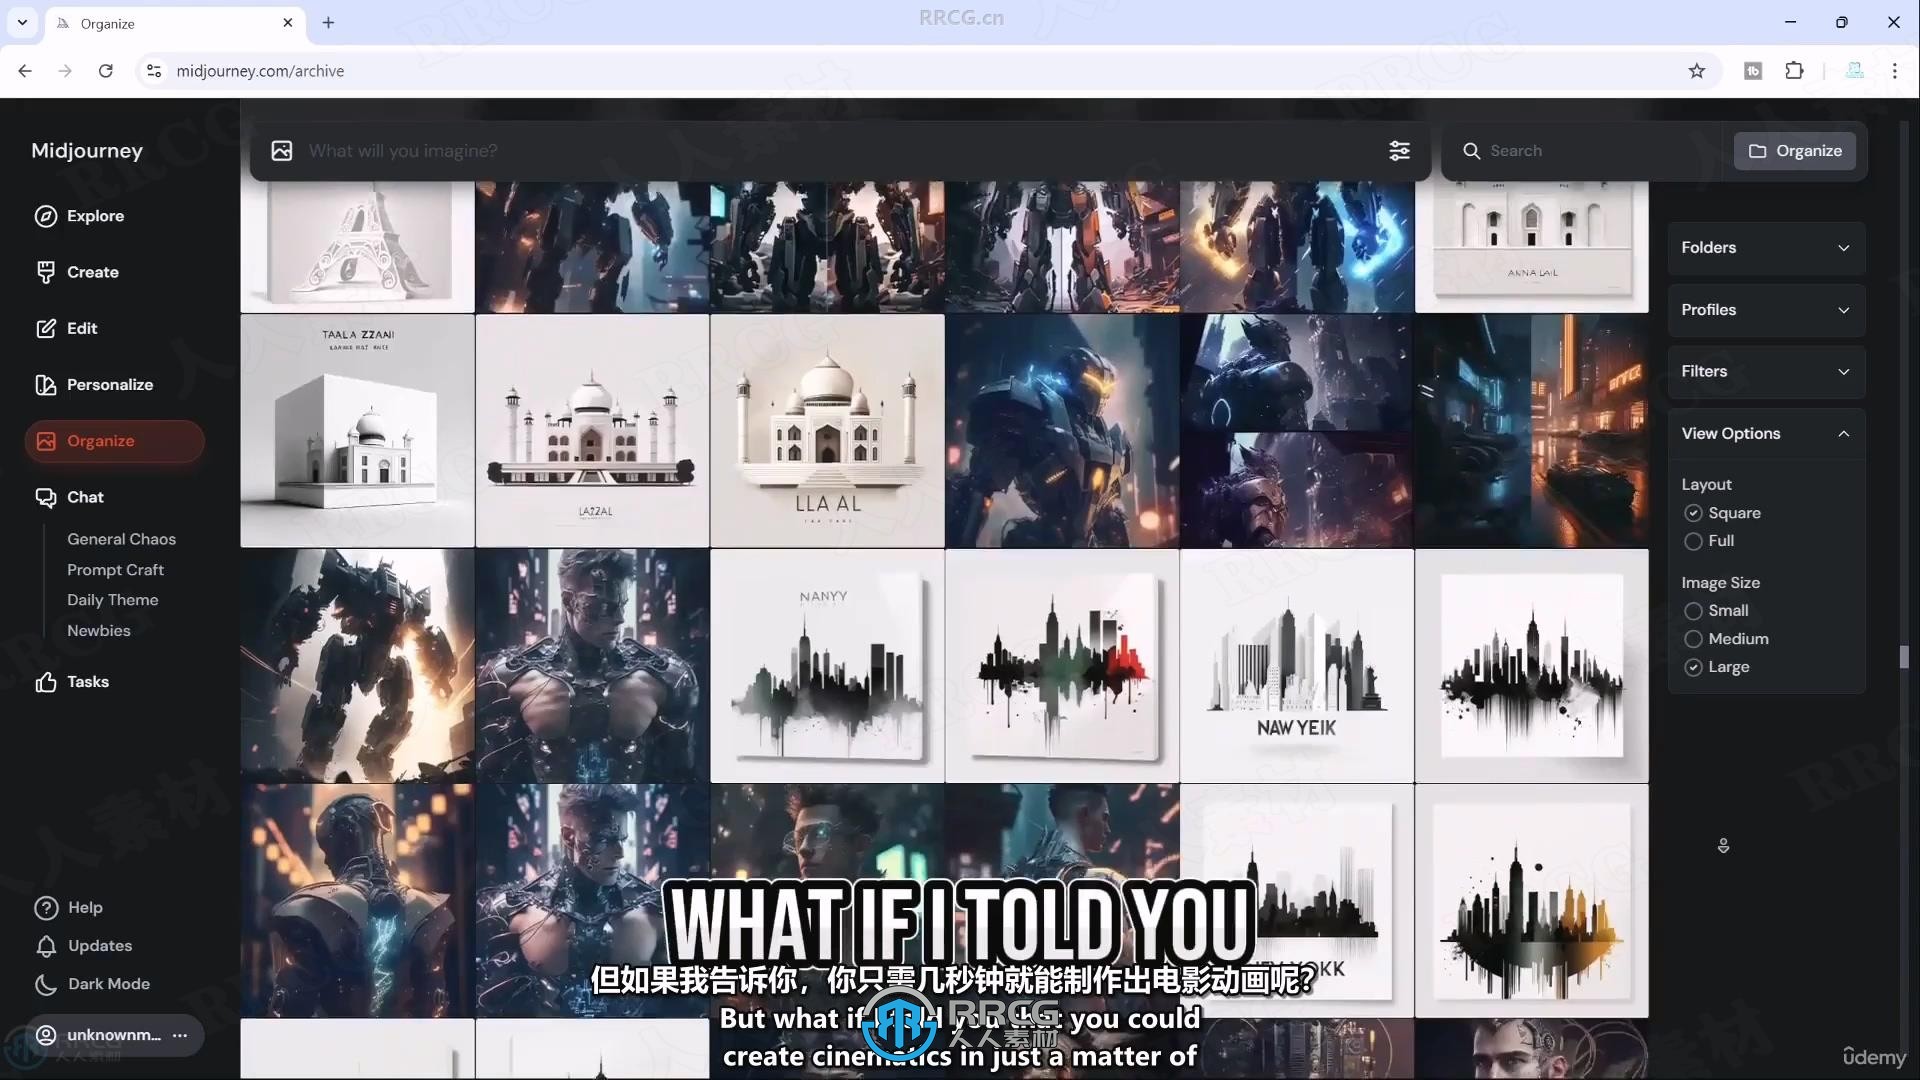
Task: Toggle Dark Mode in sidebar
Action: point(92,984)
